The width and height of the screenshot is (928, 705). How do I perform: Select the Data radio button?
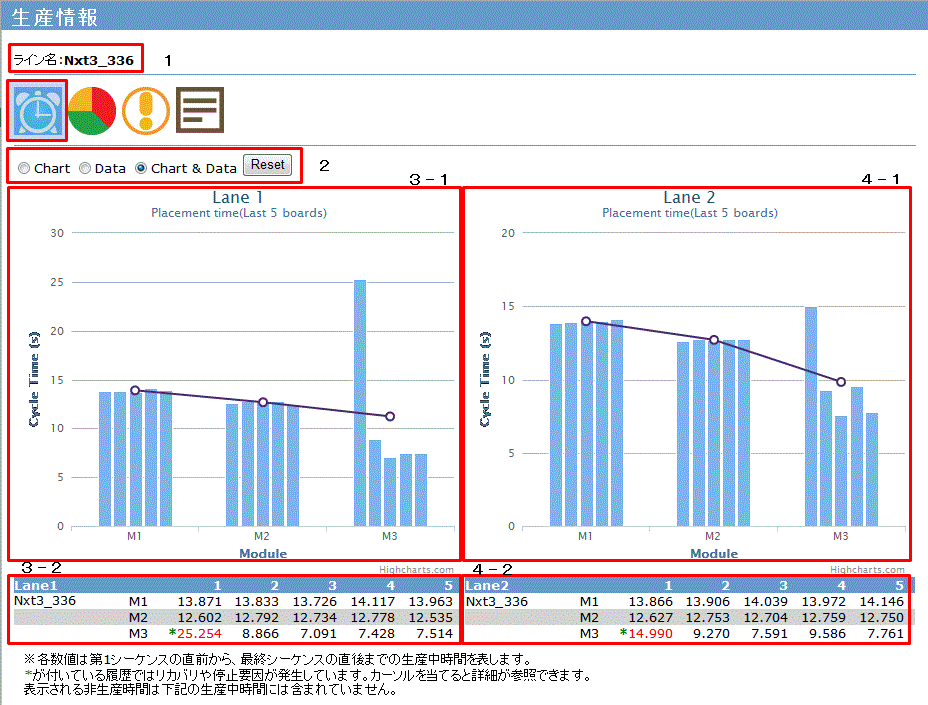coord(85,168)
